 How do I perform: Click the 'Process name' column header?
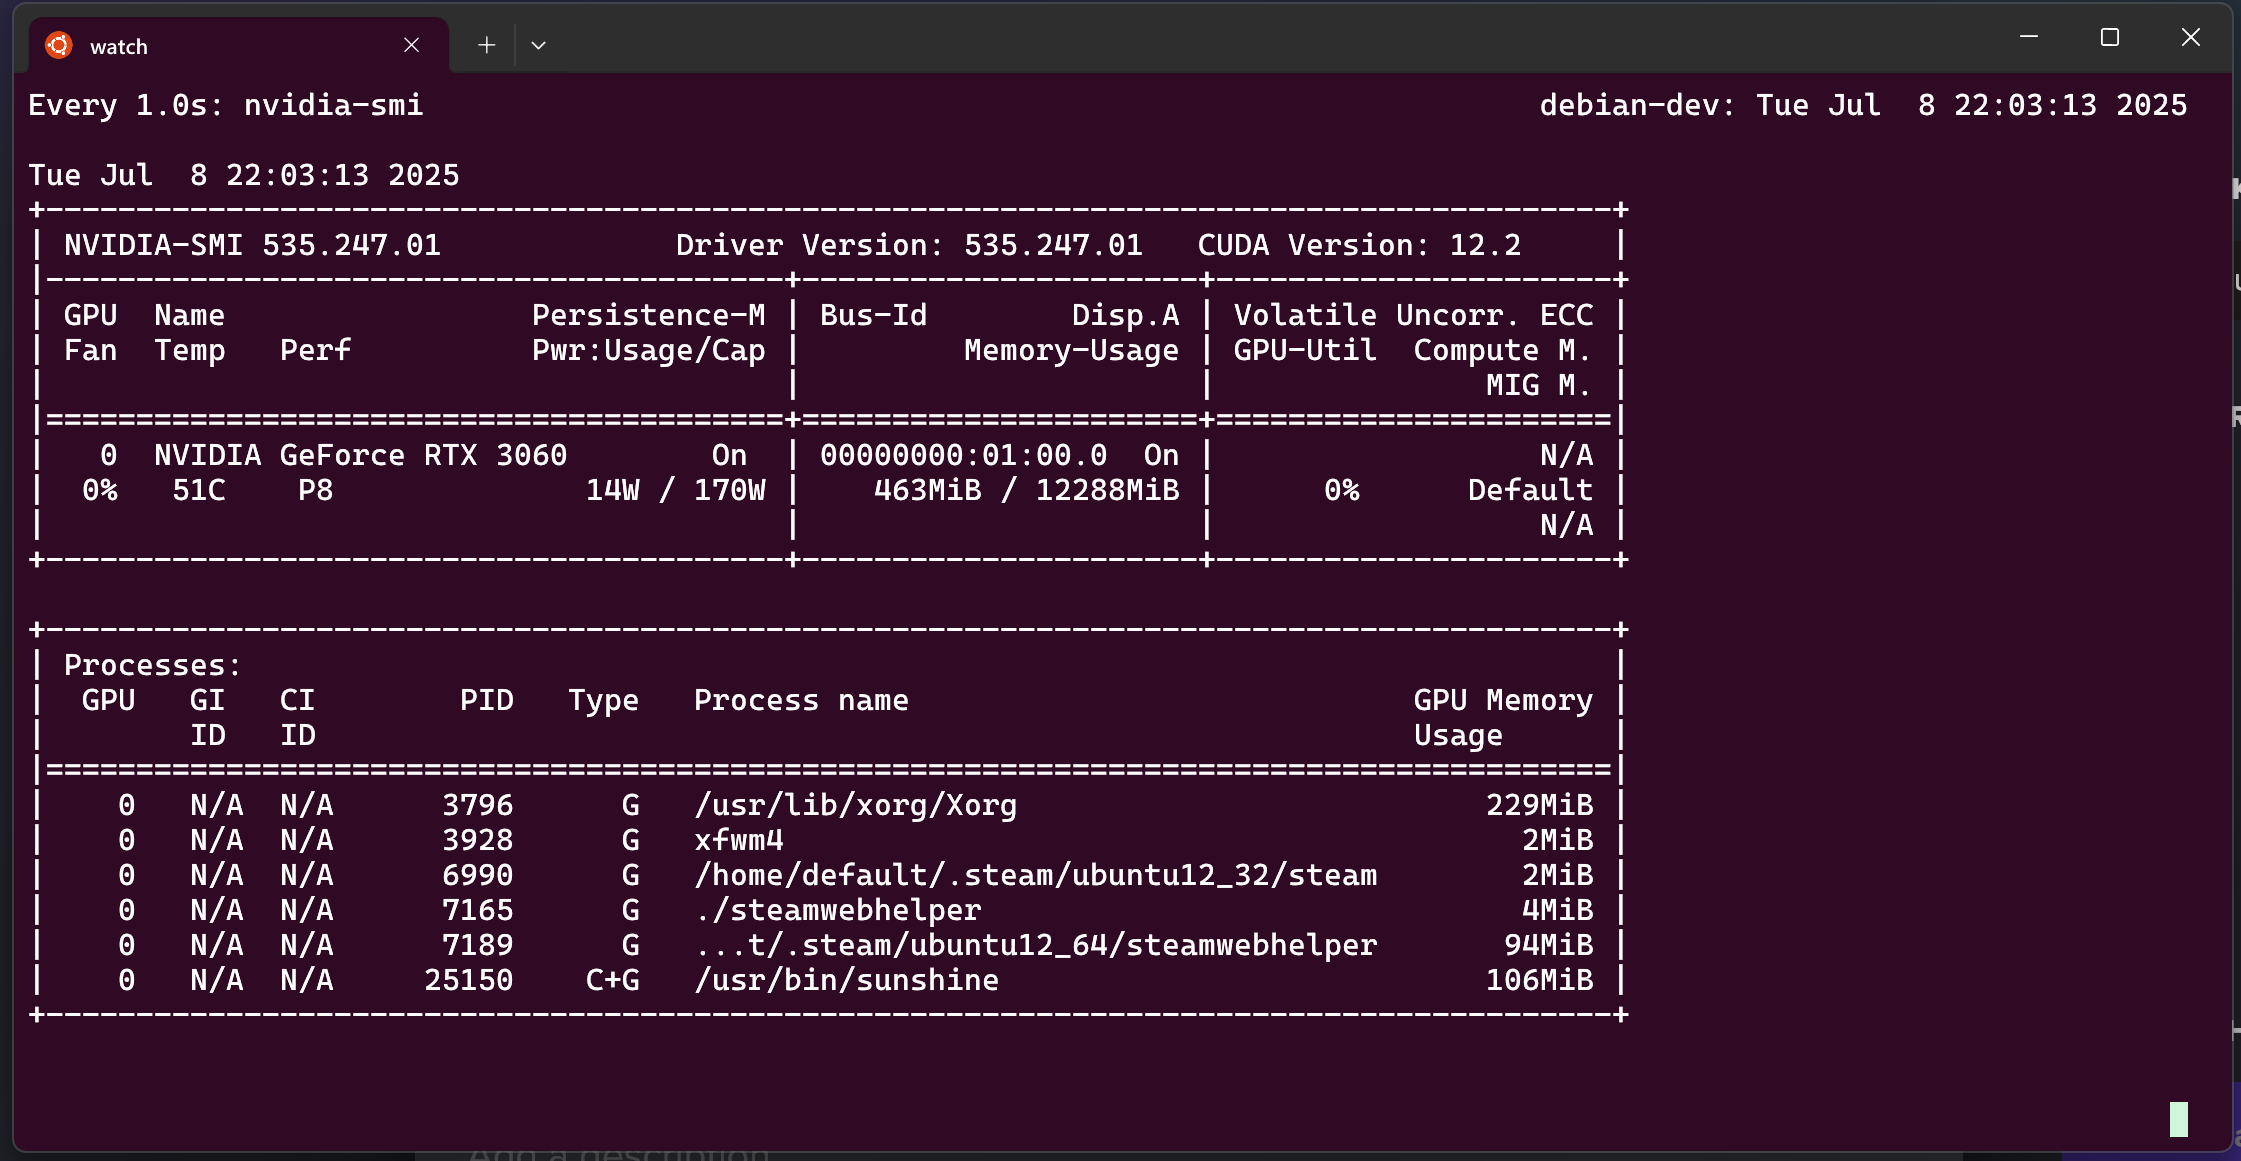(801, 700)
